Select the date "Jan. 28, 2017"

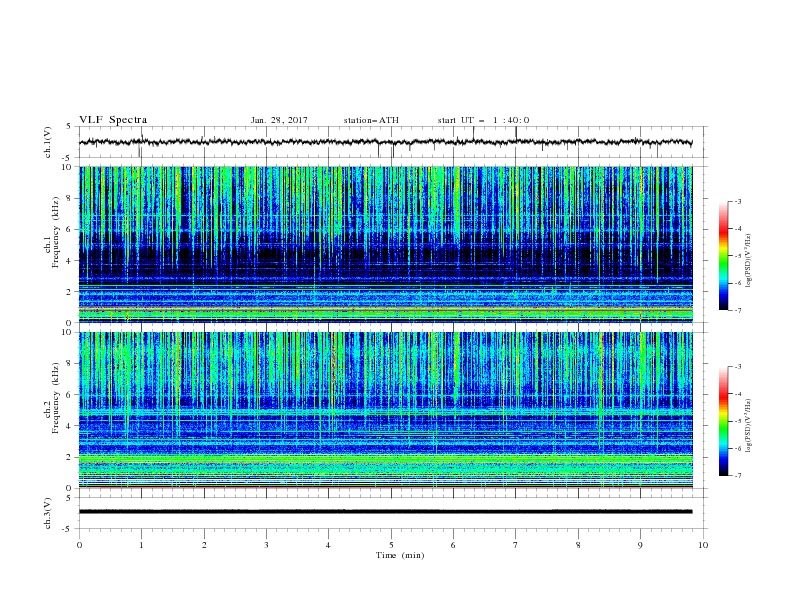(x=279, y=120)
